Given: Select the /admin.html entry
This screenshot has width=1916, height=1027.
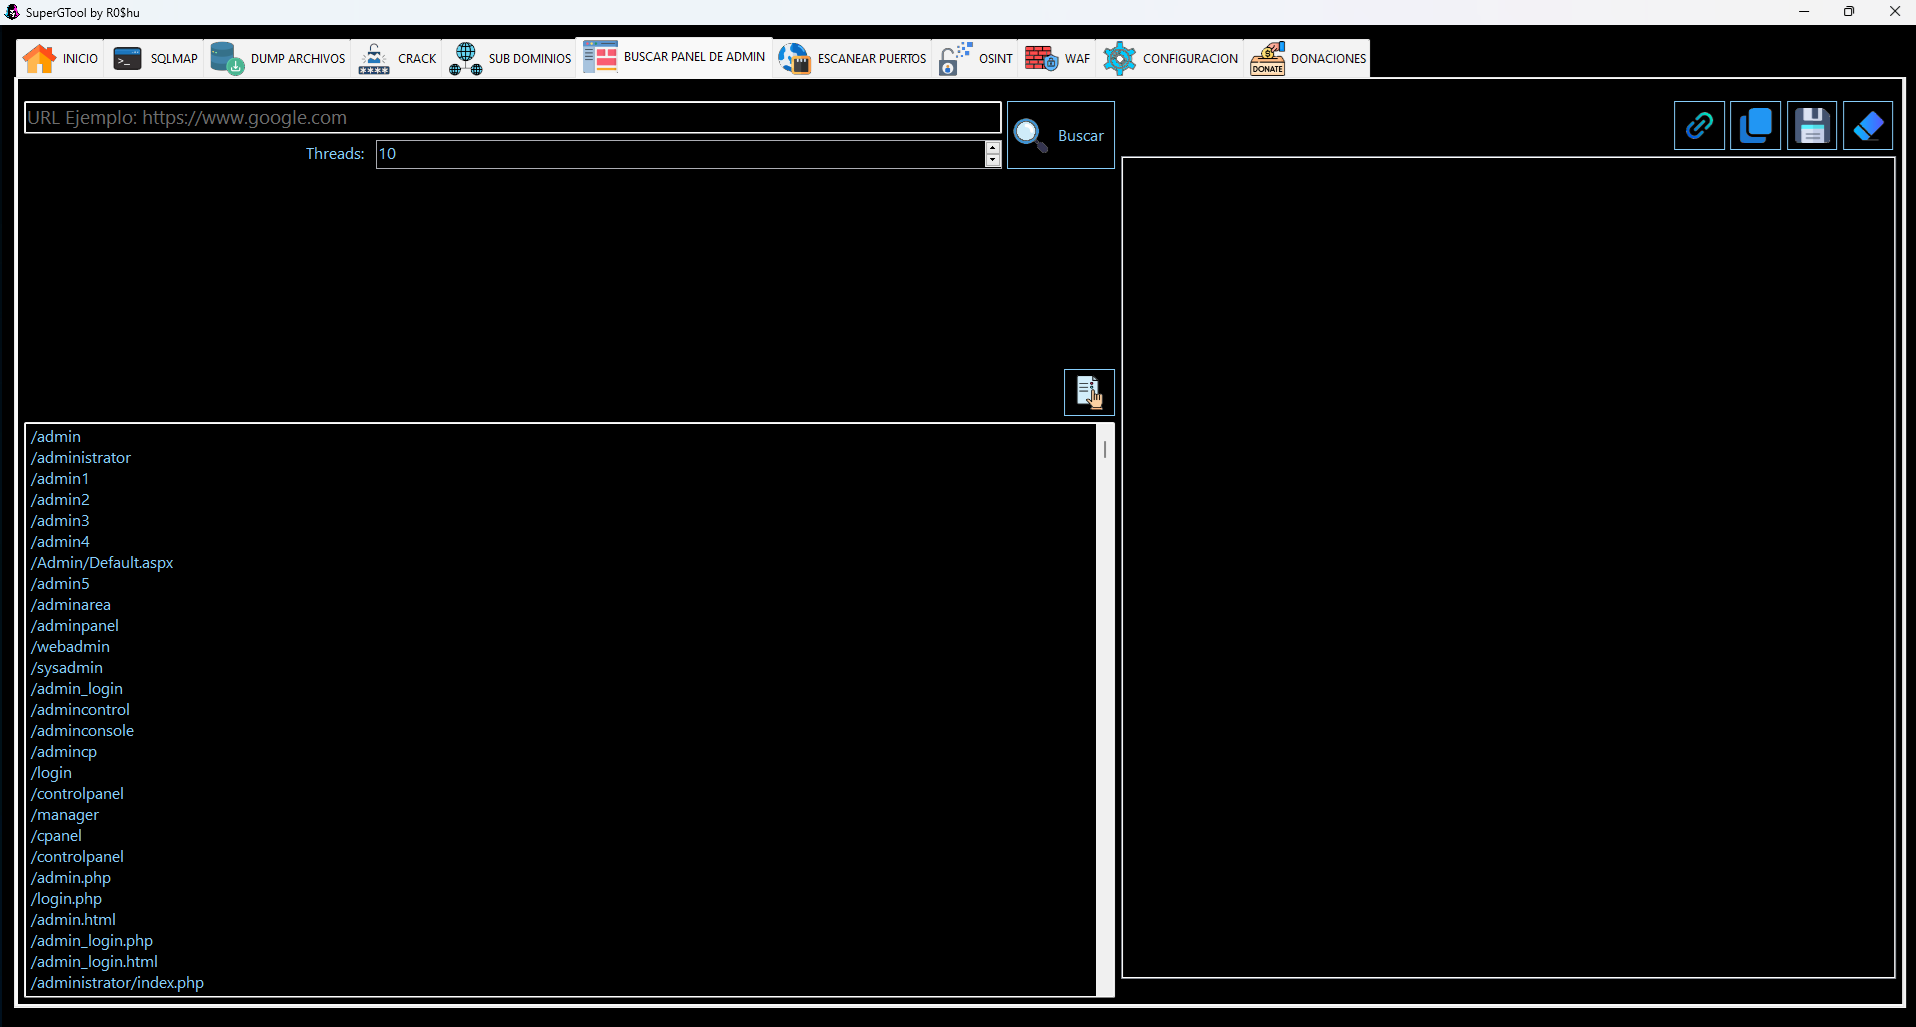Looking at the screenshot, I should pyautogui.click(x=73, y=920).
